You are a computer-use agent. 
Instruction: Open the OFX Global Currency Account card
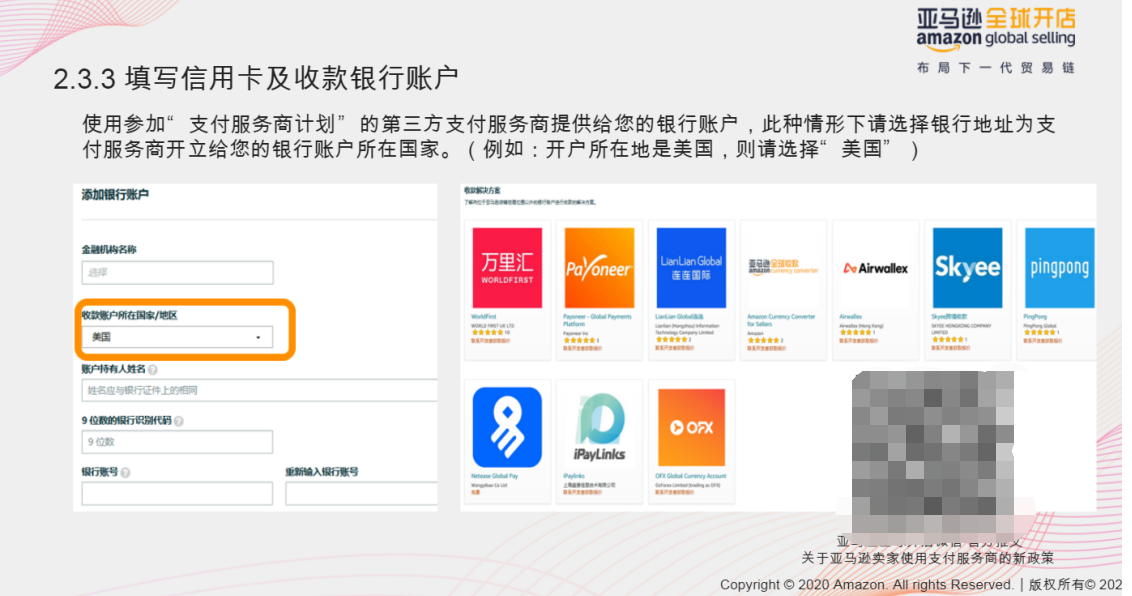(x=692, y=425)
